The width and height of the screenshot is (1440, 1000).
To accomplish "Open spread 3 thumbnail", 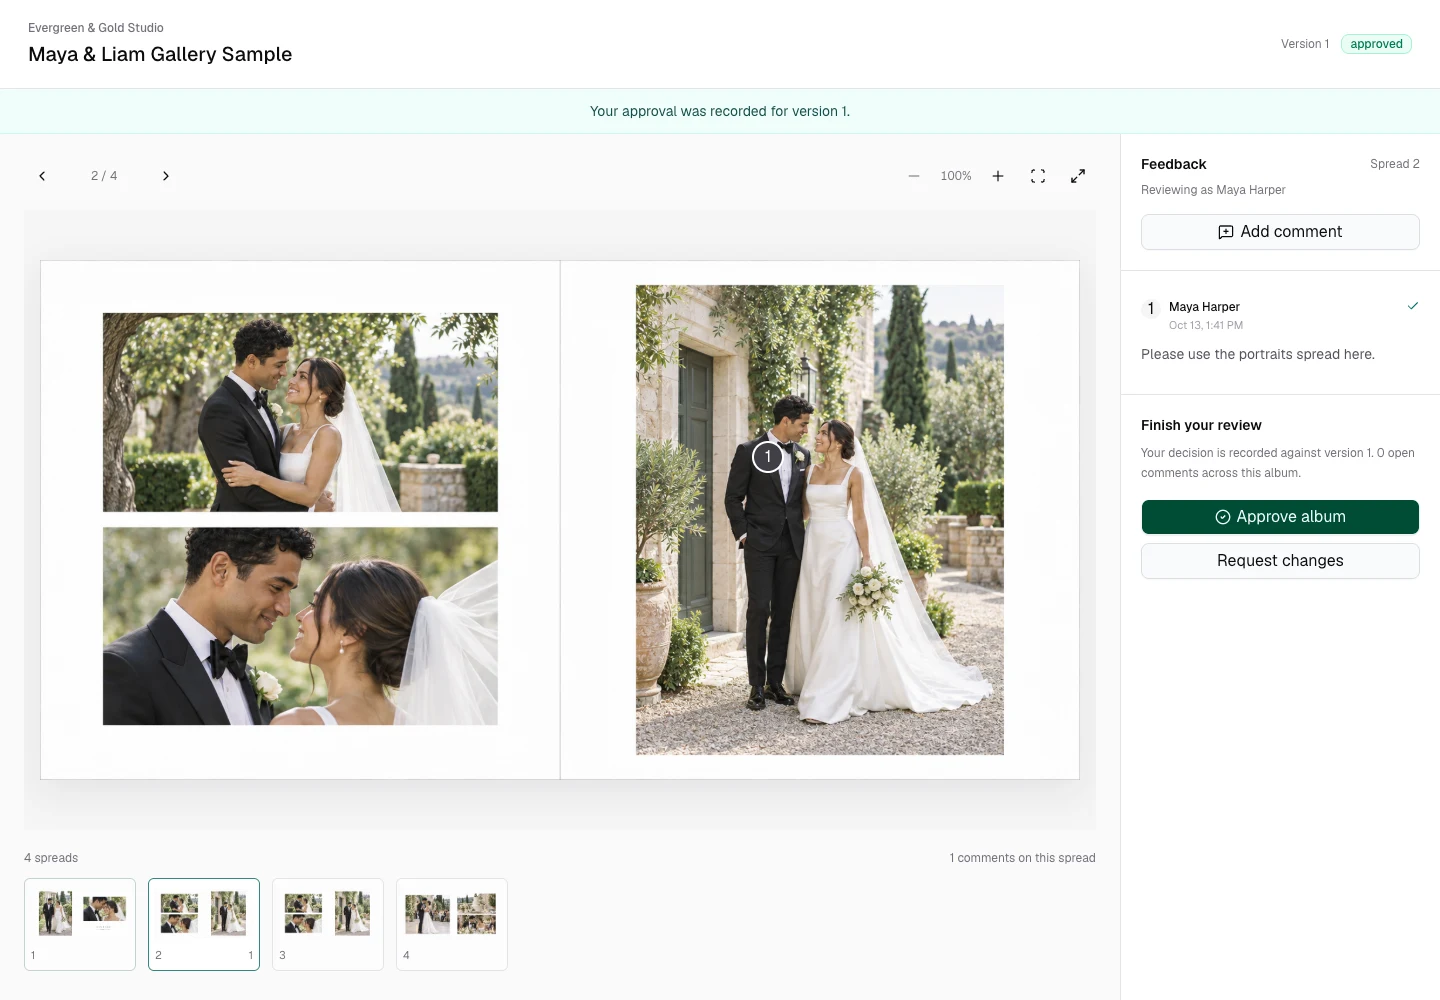I will click(328, 924).
